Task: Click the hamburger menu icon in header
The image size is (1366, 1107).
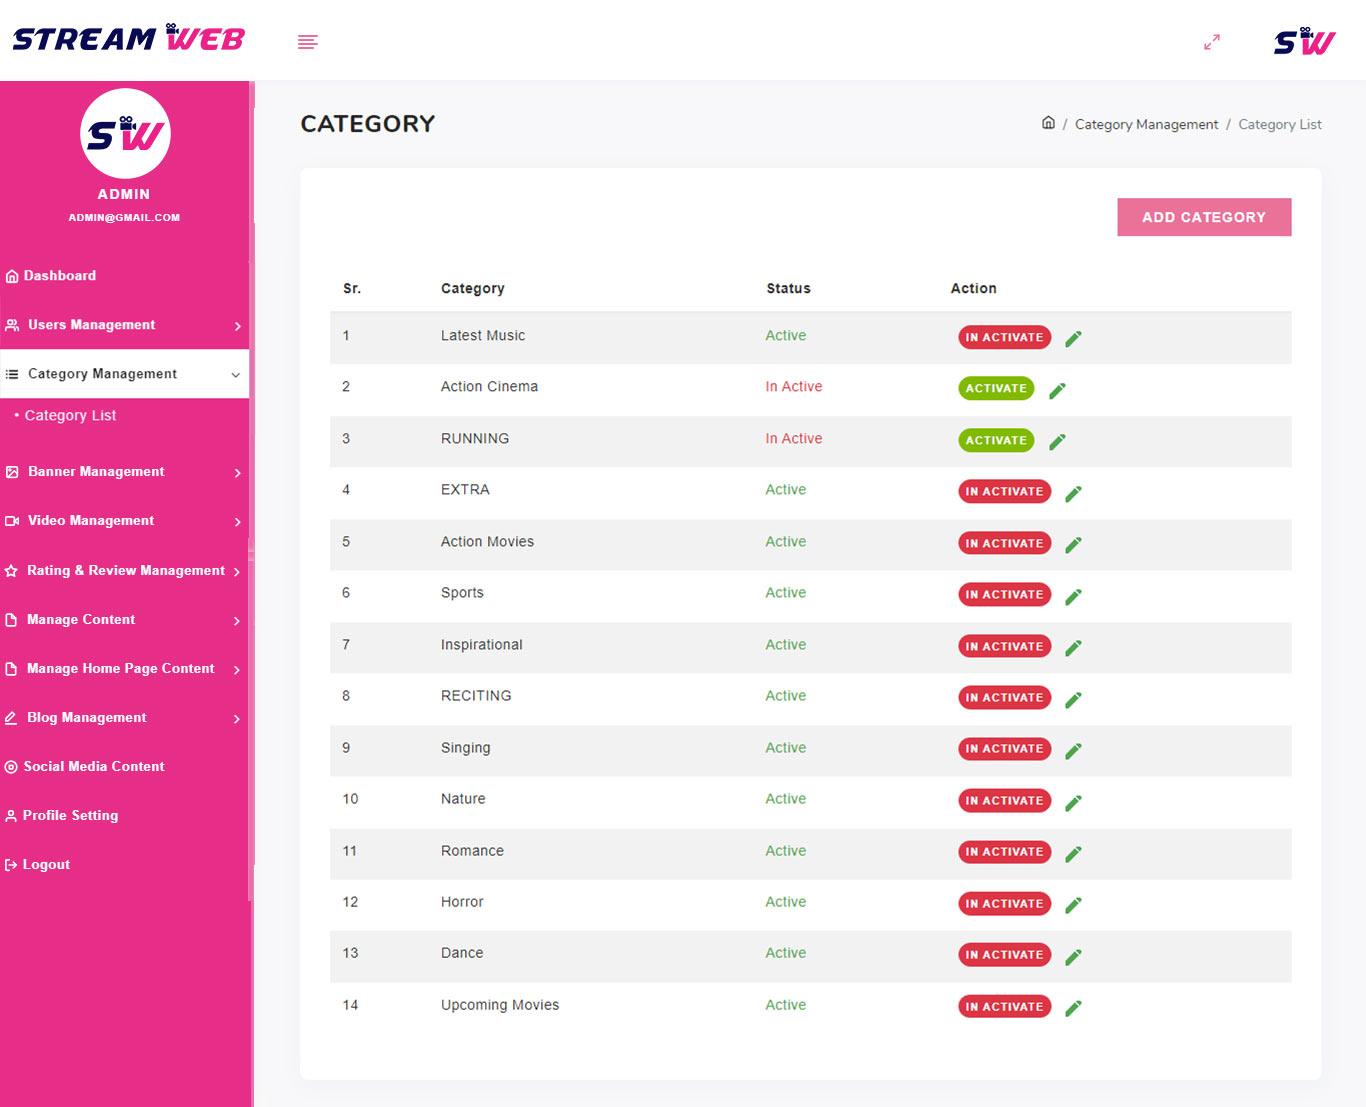Action: coord(308,42)
